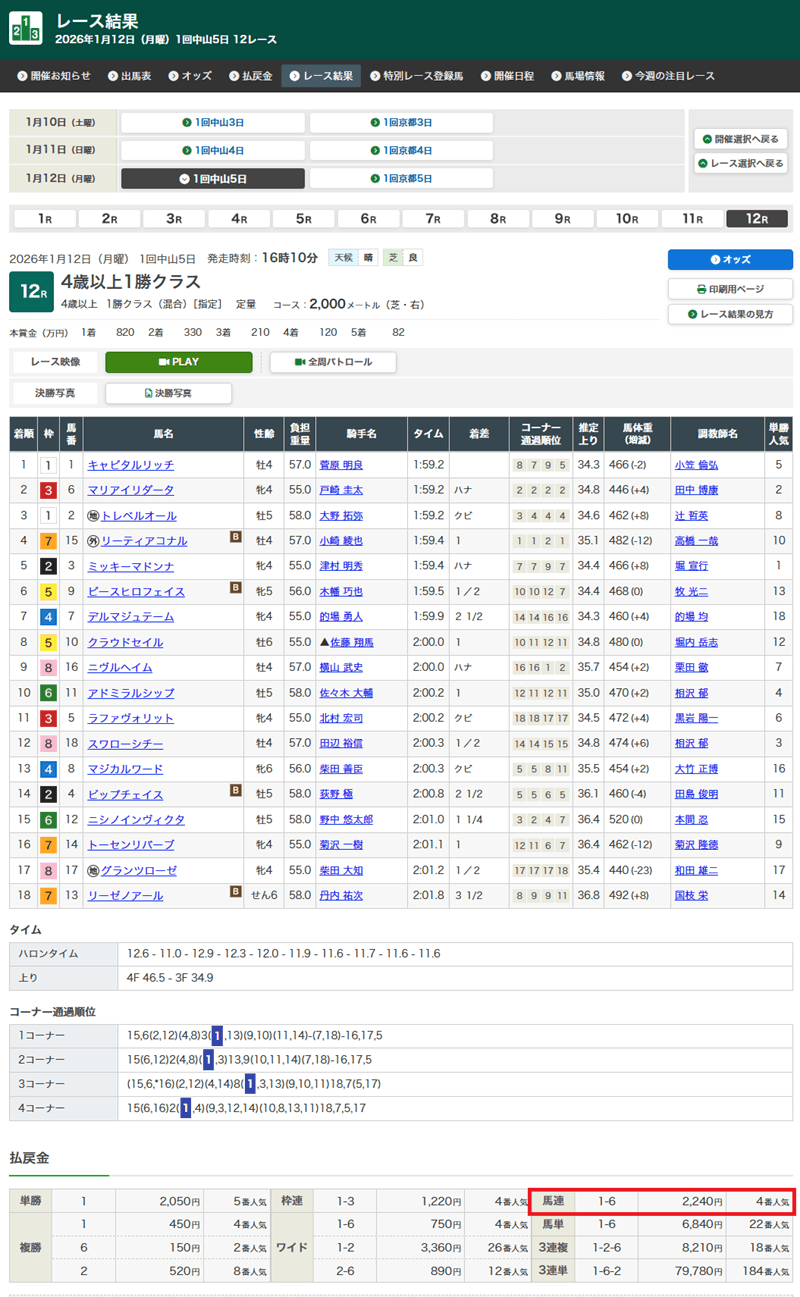The height and width of the screenshot is (1297, 800).
Task: Open jockey link 戸崎 圭太
Action: coord(340,490)
